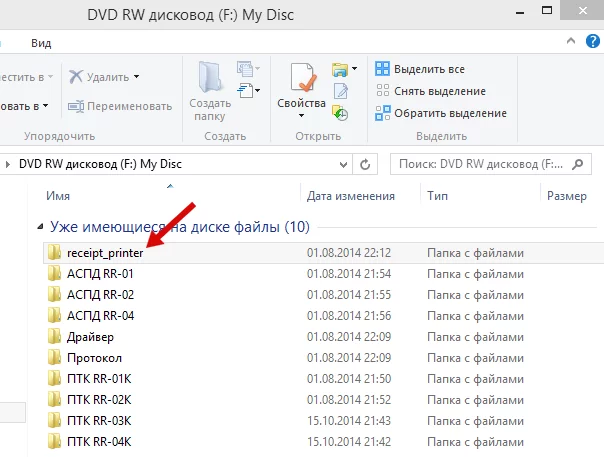Click the АСПД RR-04 folder icon
The width and height of the screenshot is (604, 457).
[x=54, y=316]
